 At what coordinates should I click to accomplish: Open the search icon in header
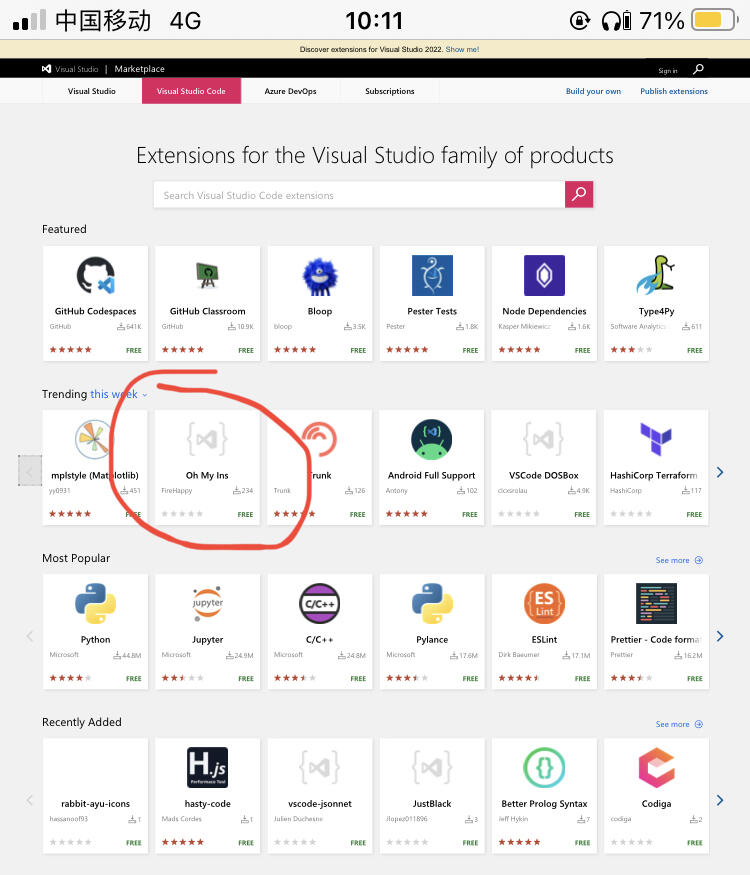click(x=698, y=69)
